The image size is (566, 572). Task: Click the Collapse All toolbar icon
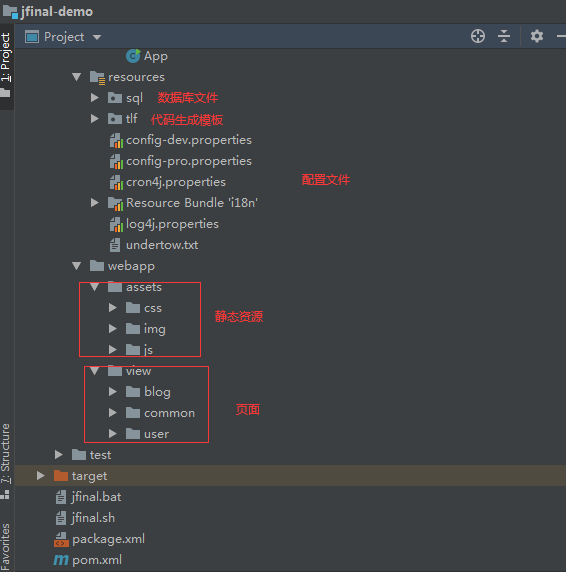pyautogui.click(x=504, y=36)
